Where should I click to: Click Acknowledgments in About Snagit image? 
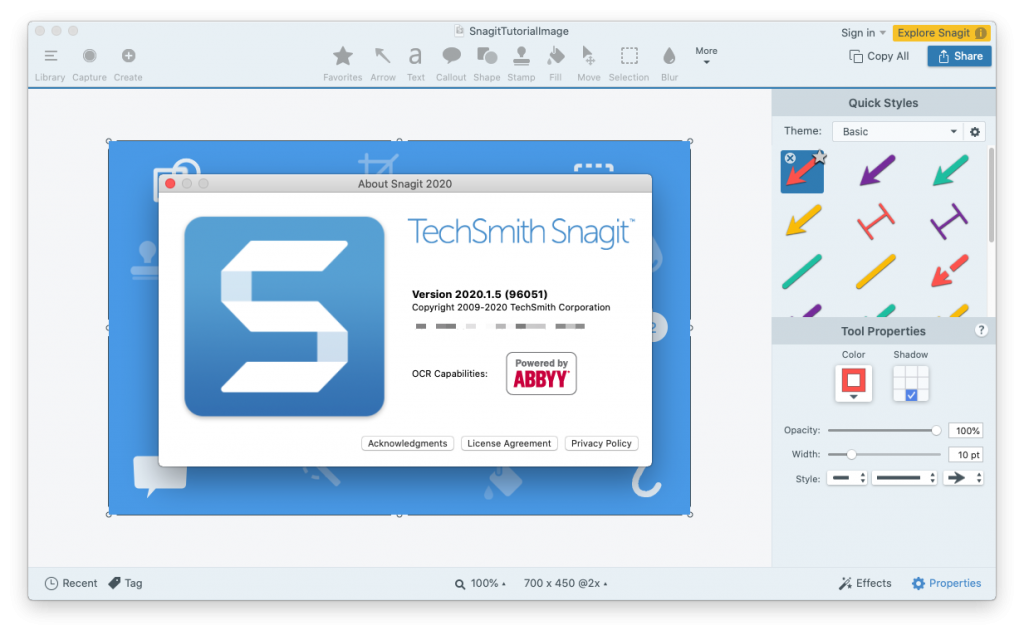click(408, 443)
